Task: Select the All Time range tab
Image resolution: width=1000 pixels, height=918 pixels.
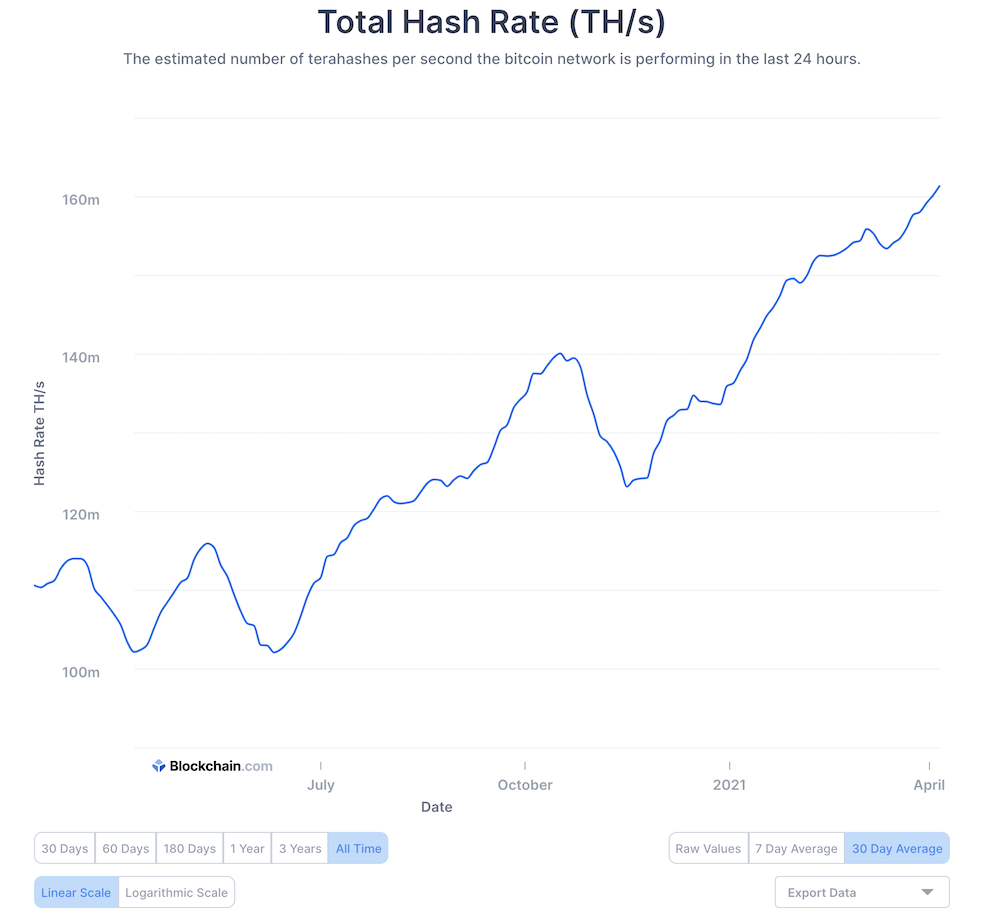Action: coord(358,847)
